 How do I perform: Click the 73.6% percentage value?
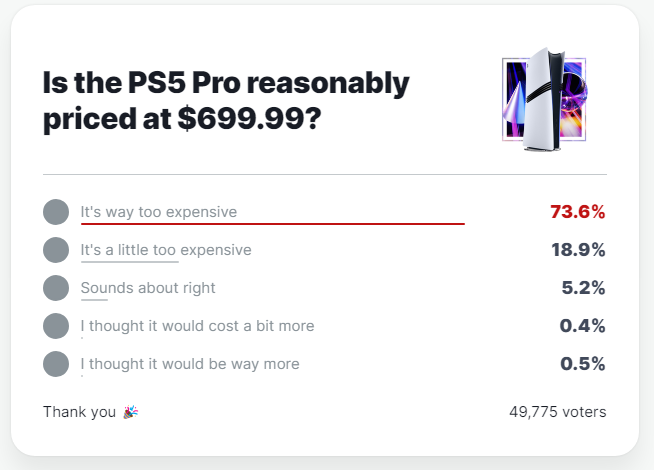coord(578,212)
